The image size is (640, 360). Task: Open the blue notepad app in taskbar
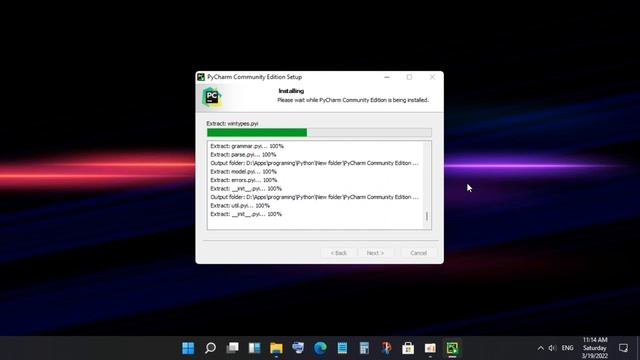click(x=342, y=348)
